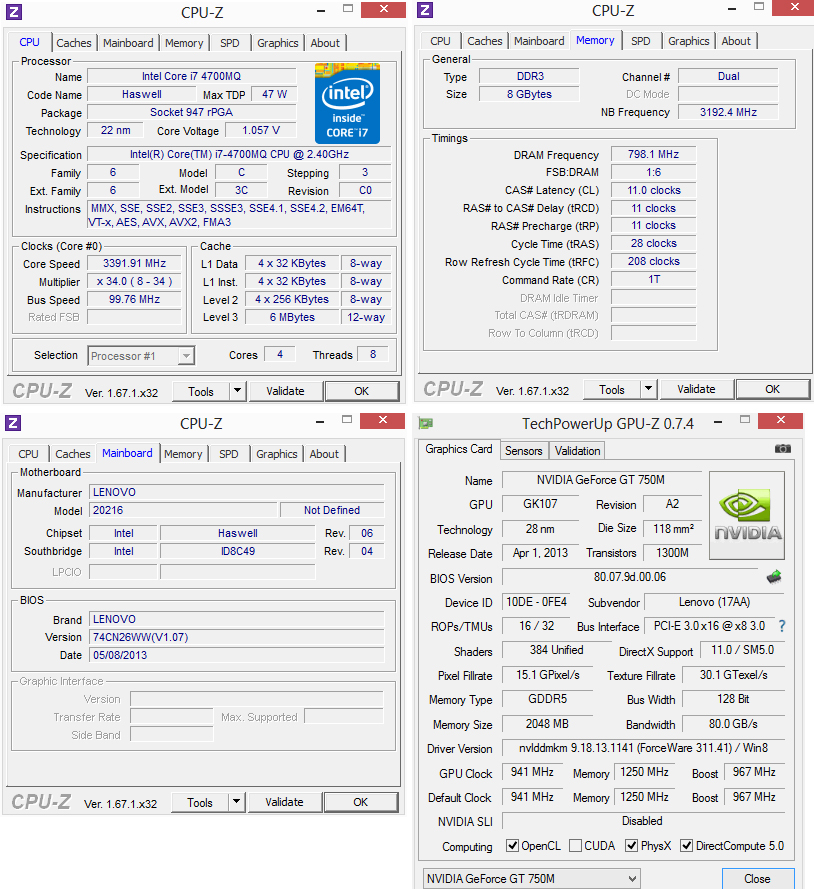Viewport: 814px width, 889px height.
Task: Launch the PCI-E render test question mark icon
Action: 781,626
